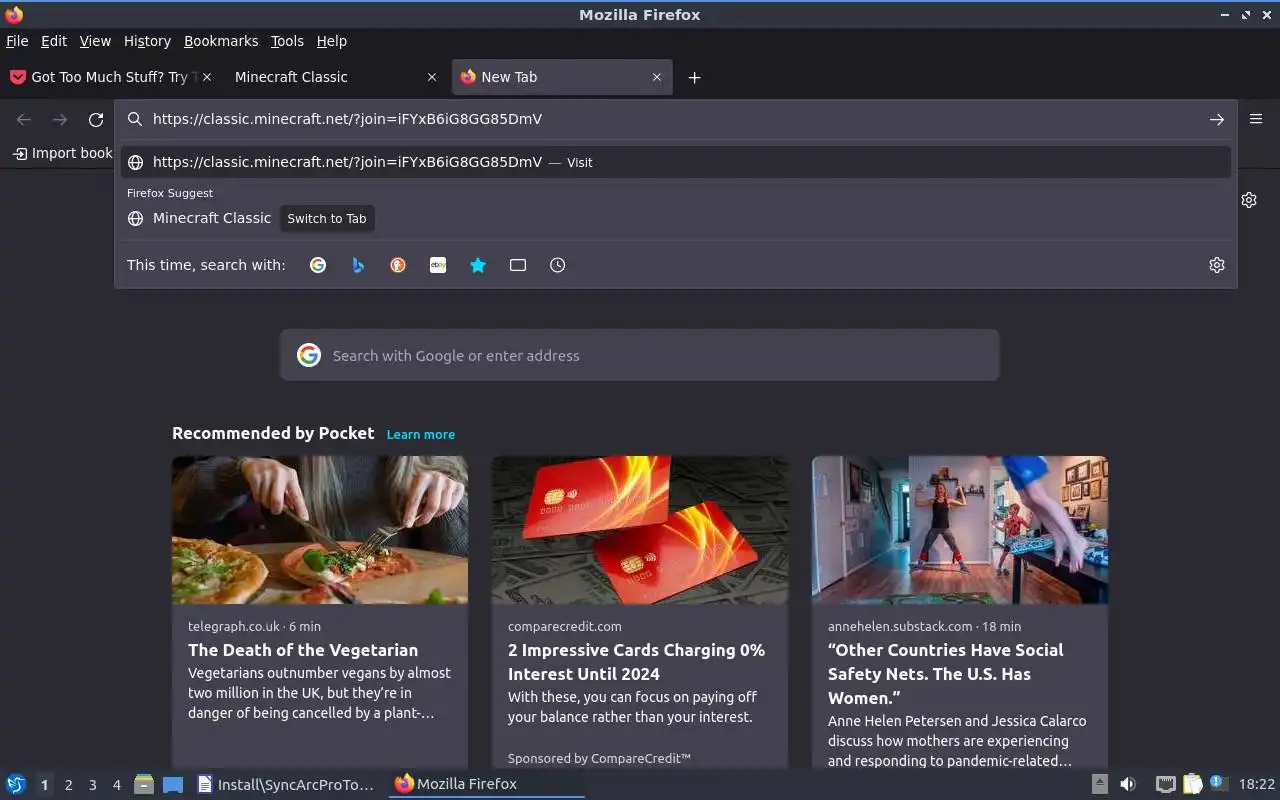Search only in Bookmarks using star icon
The image size is (1280, 800).
coord(478,265)
